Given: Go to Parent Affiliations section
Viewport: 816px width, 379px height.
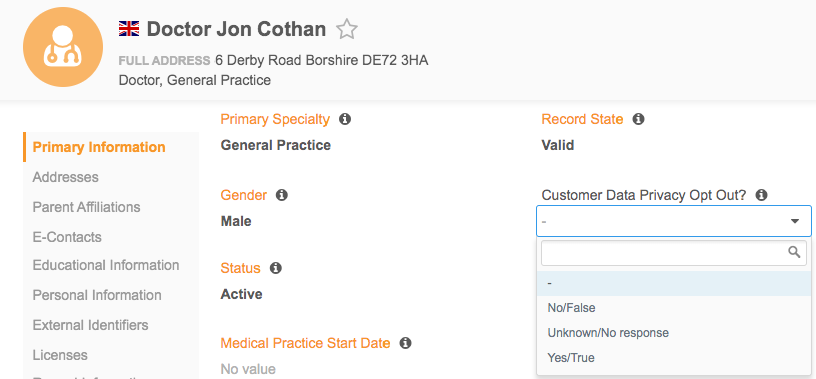Looking at the screenshot, I should tap(86, 207).
